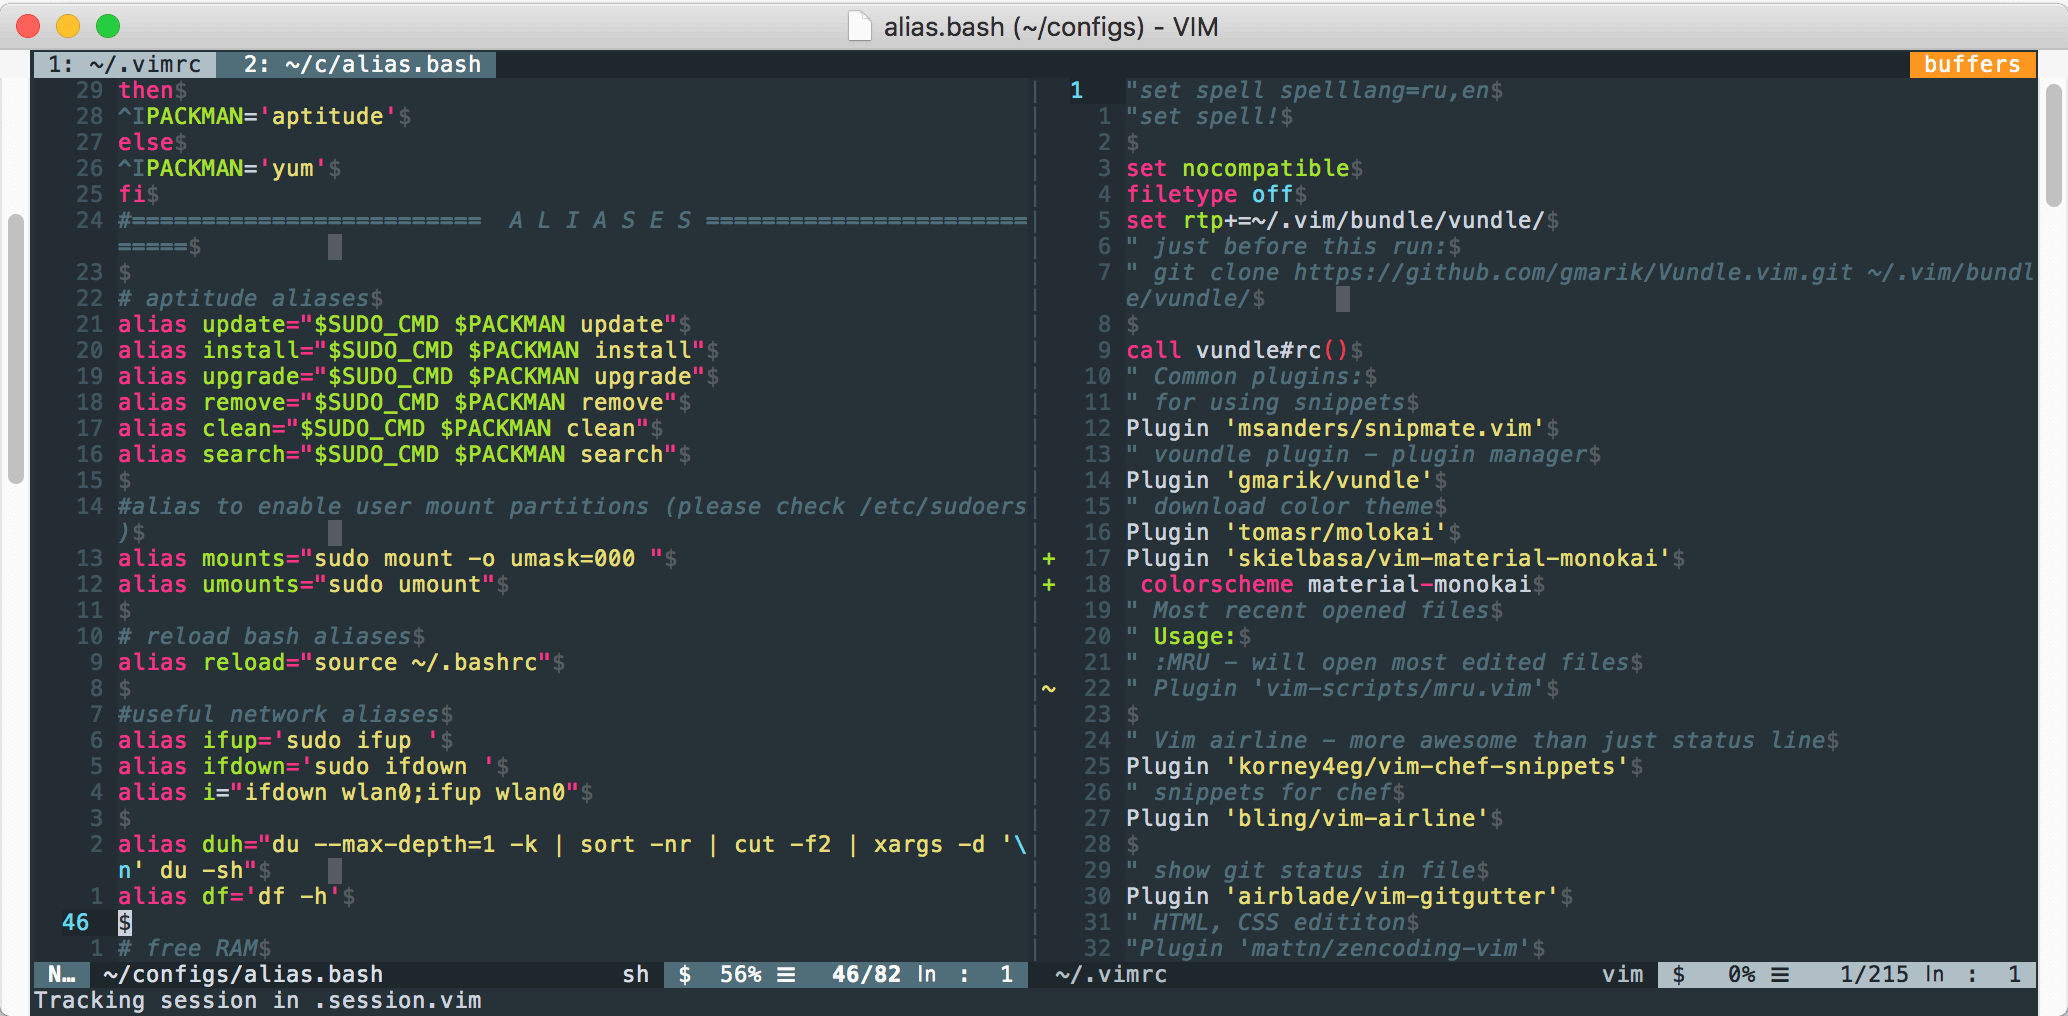Click the dollar sign icon in alias.bash statusline

click(685, 974)
